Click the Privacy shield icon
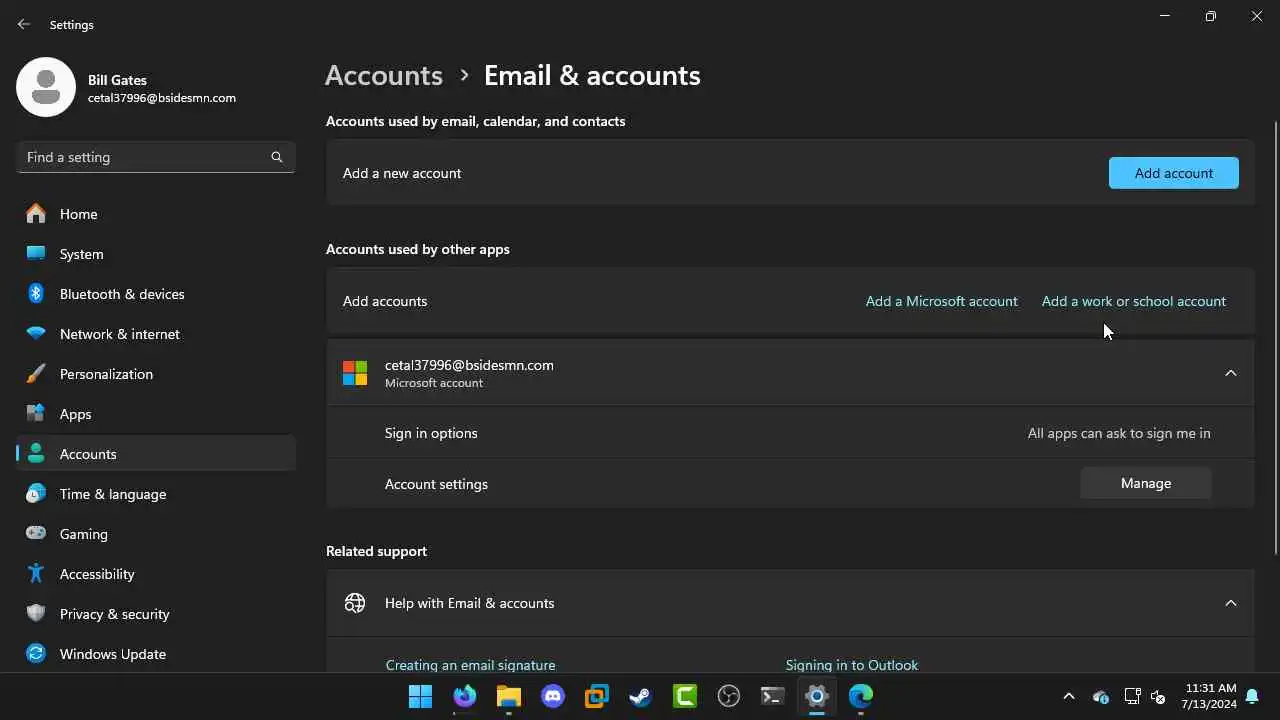This screenshot has height=720, width=1280. pos(36,614)
